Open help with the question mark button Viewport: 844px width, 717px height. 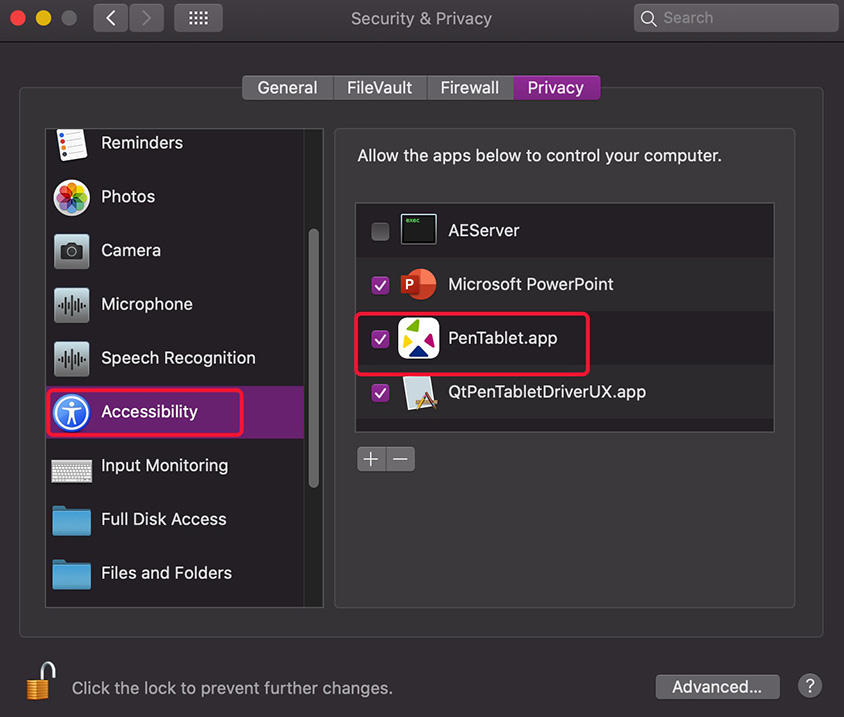pyautogui.click(x=810, y=686)
